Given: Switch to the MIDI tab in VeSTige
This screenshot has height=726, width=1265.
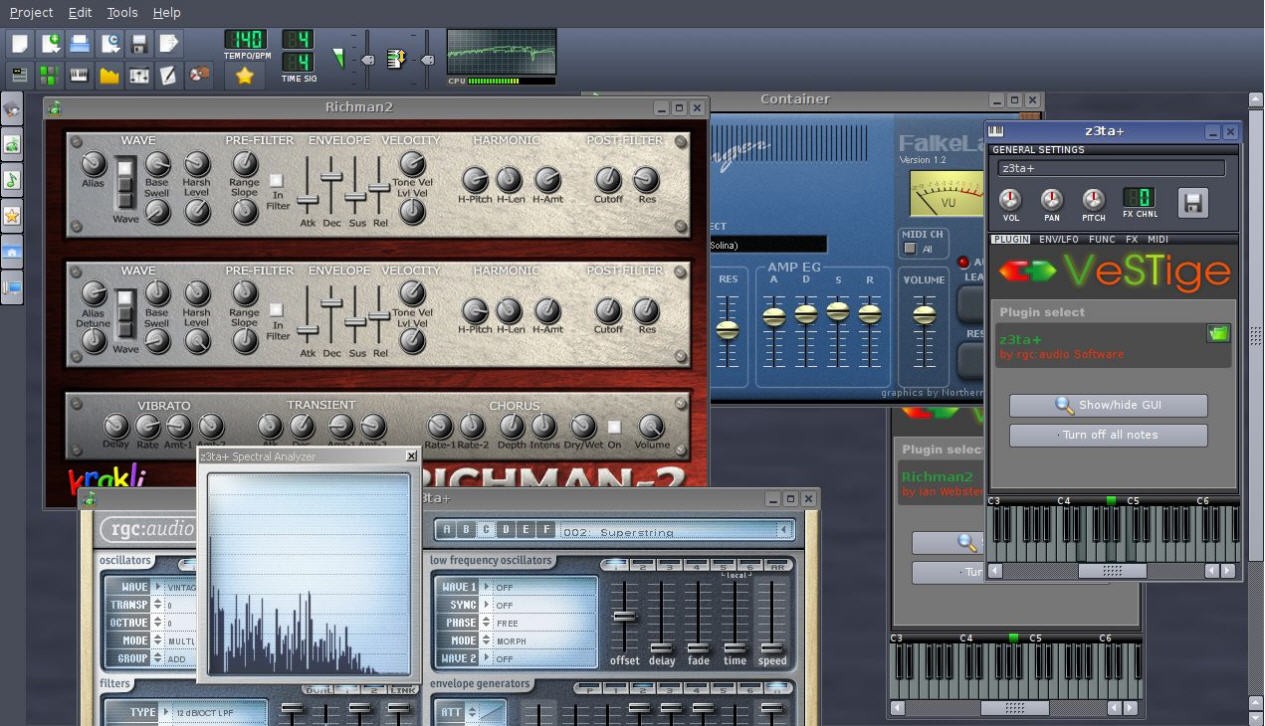Looking at the screenshot, I should (x=1157, y=239).
